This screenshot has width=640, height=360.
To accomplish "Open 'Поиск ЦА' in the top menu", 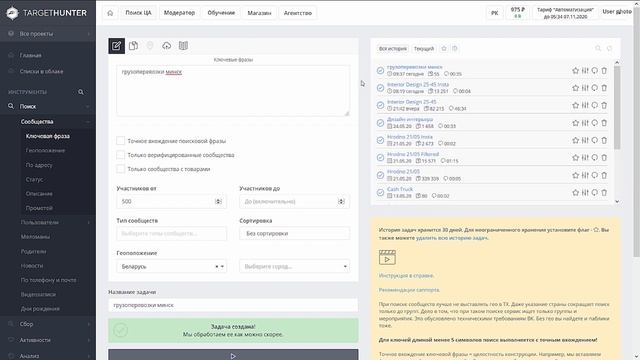I will 138,13.
